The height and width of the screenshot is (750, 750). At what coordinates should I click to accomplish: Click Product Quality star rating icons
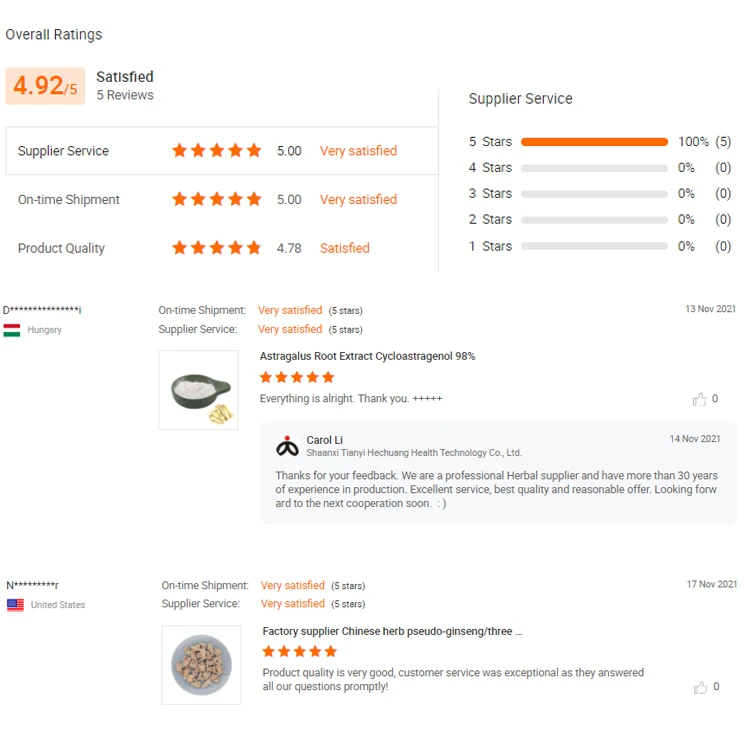[x=216, y=248]
